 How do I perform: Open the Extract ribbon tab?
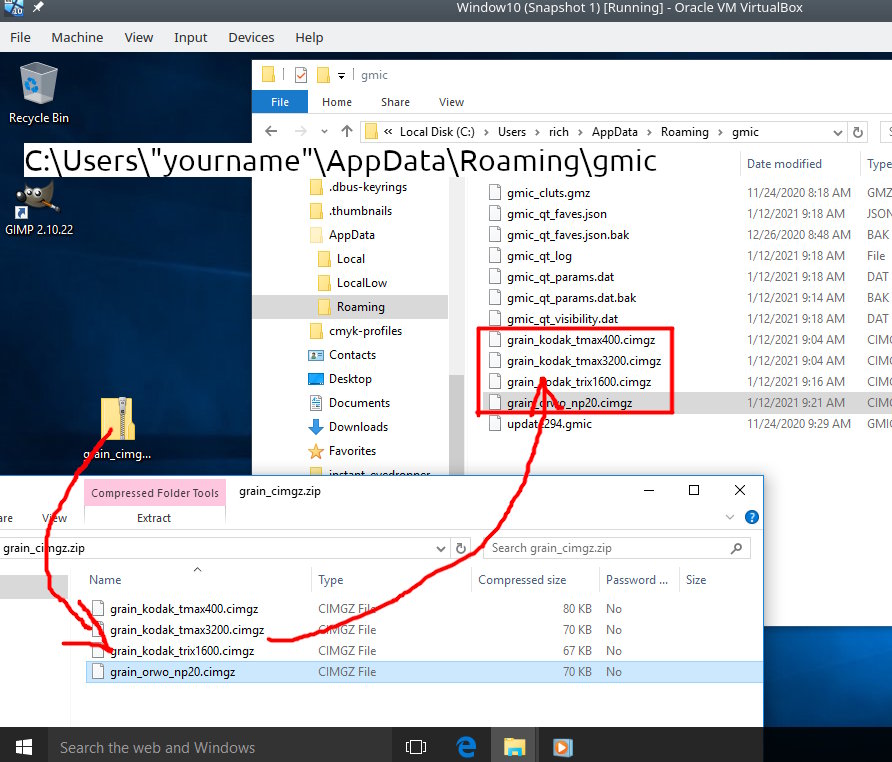click(x=154, y=518)
